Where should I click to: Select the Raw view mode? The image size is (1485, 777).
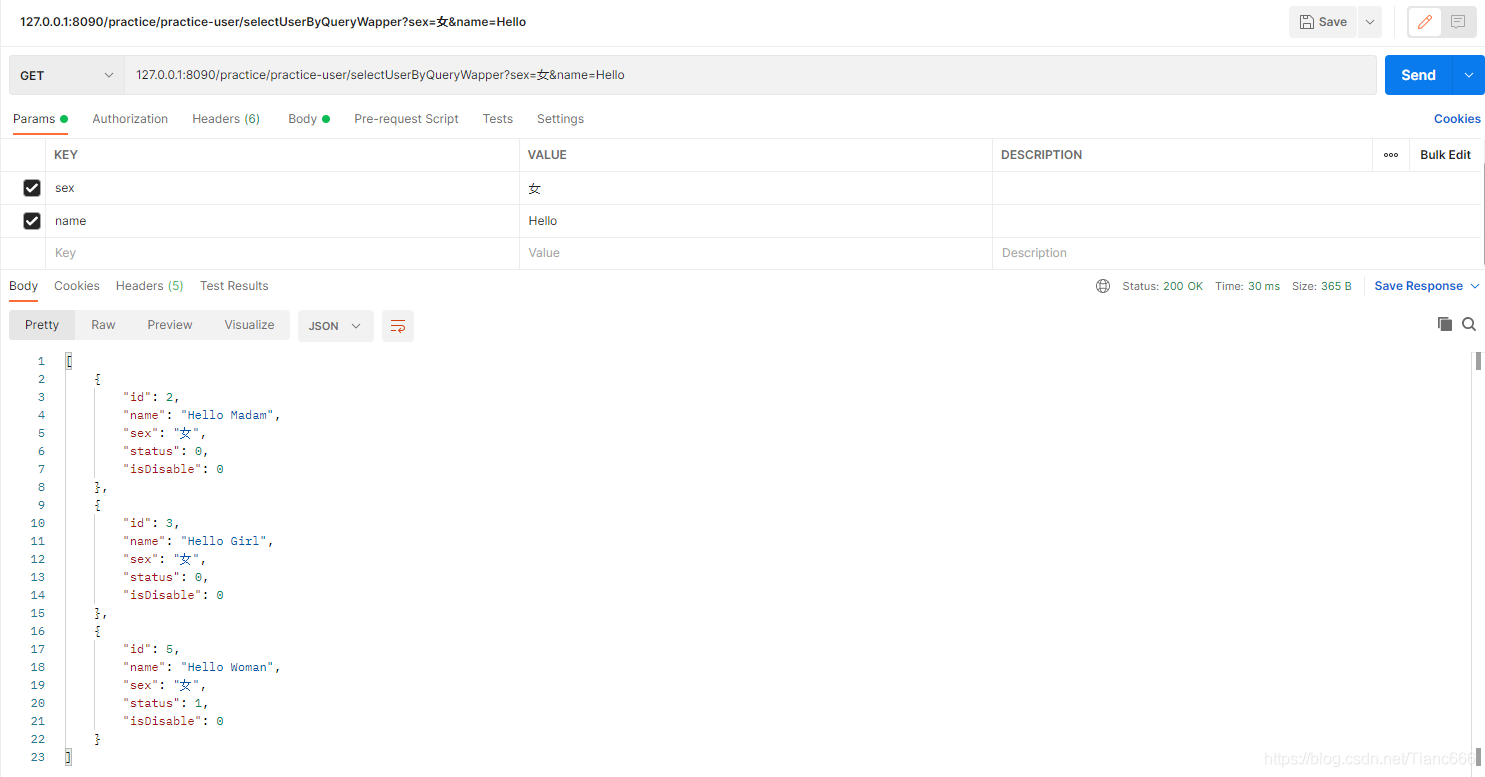[103, 325]
